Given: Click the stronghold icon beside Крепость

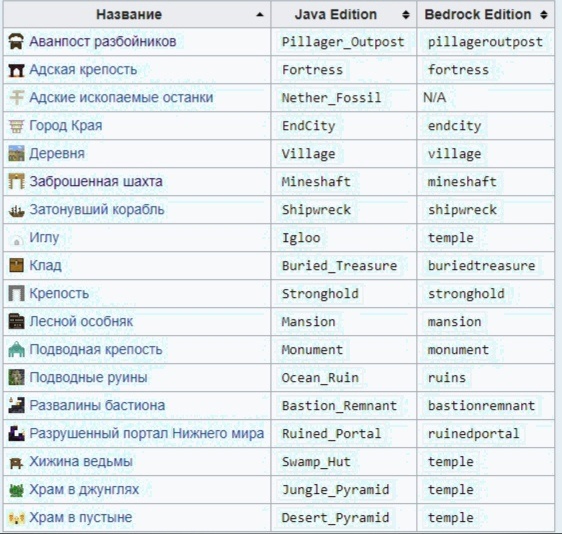Looking at the screenshot, I should 16,294.
